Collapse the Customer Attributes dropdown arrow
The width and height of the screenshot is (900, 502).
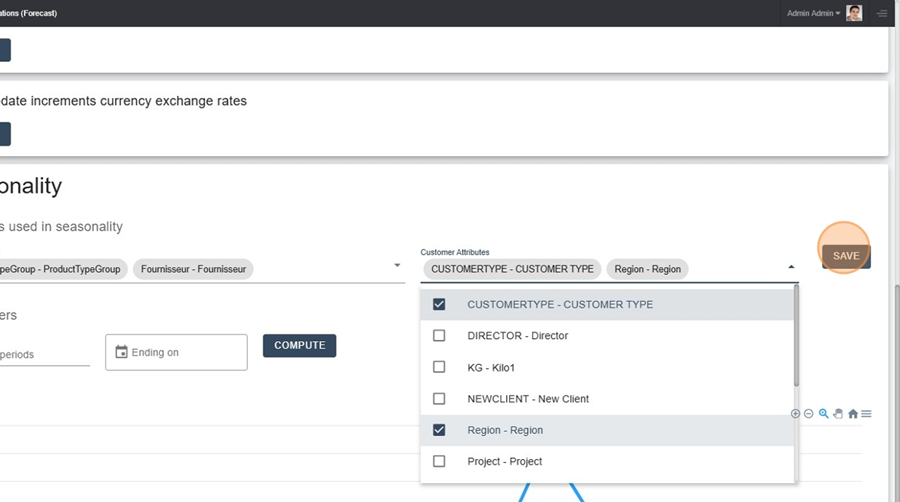(791, 267)
